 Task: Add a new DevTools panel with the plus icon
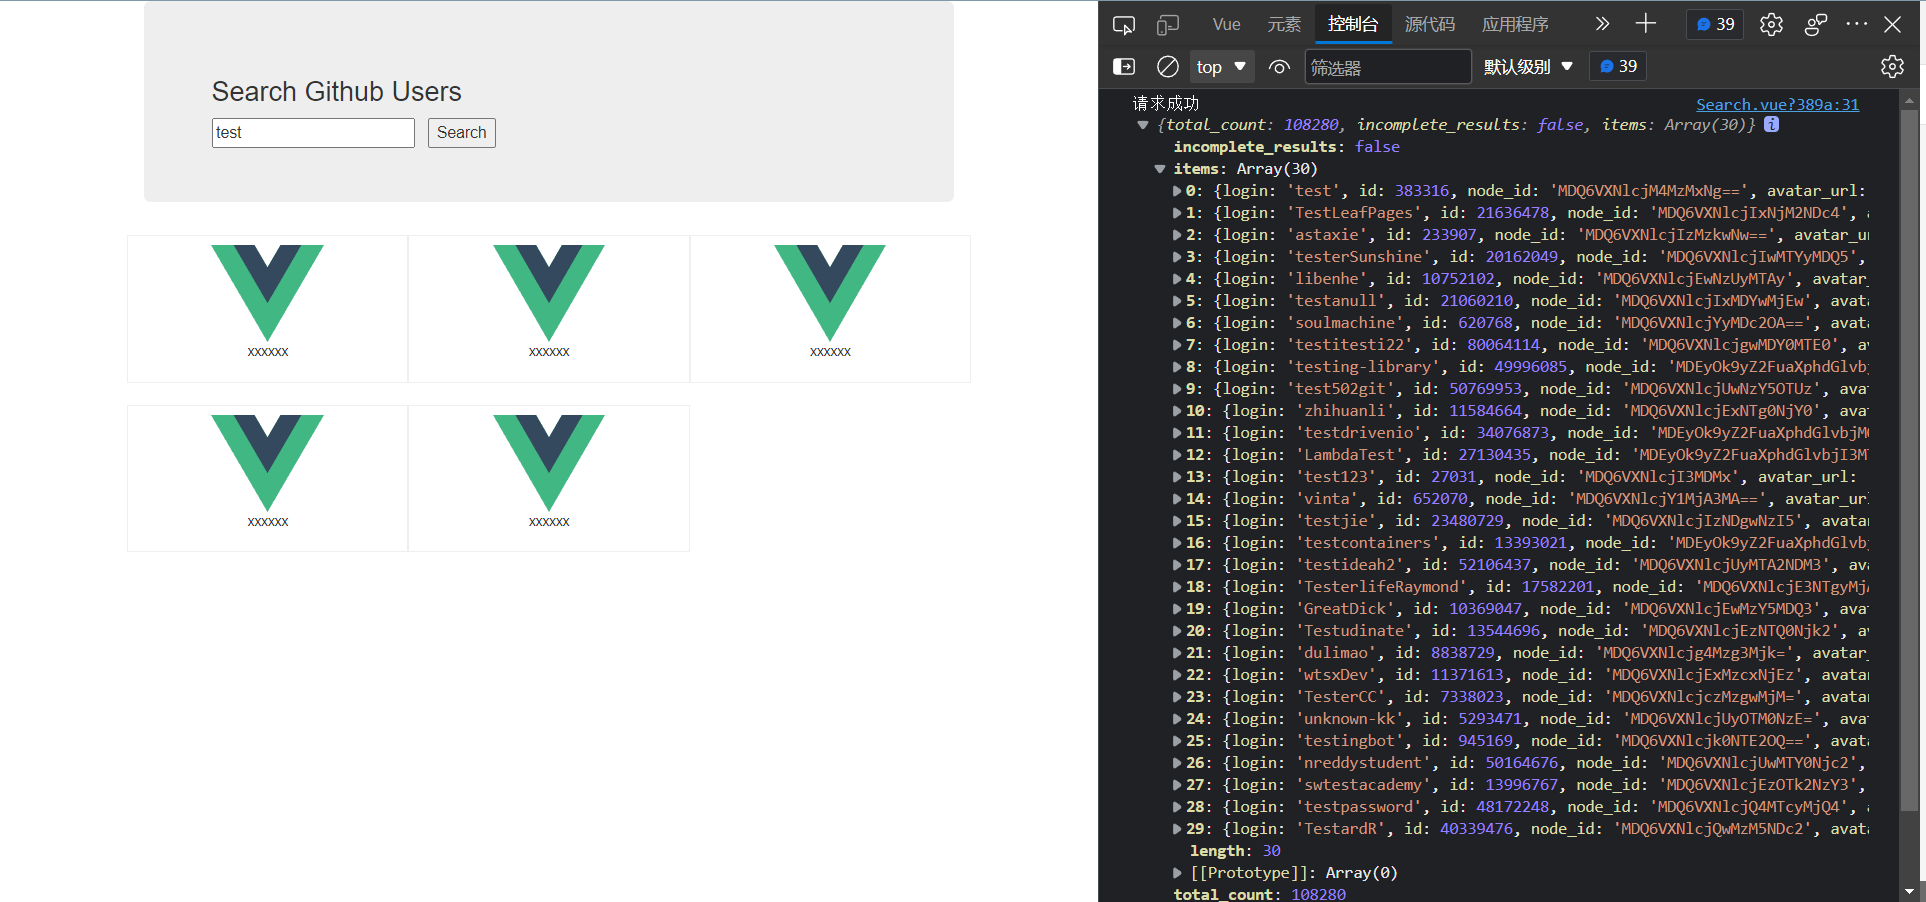(x=1644, y=24)
